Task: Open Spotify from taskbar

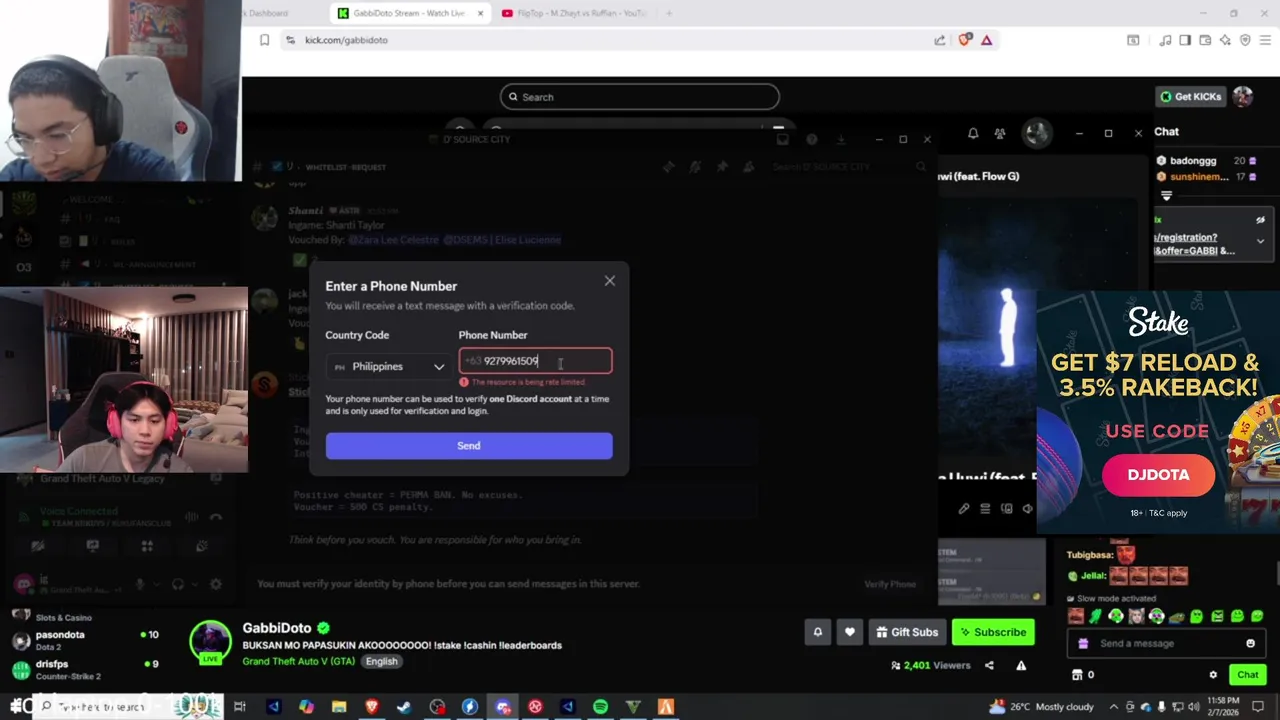Action: click(x=600, y=707)
